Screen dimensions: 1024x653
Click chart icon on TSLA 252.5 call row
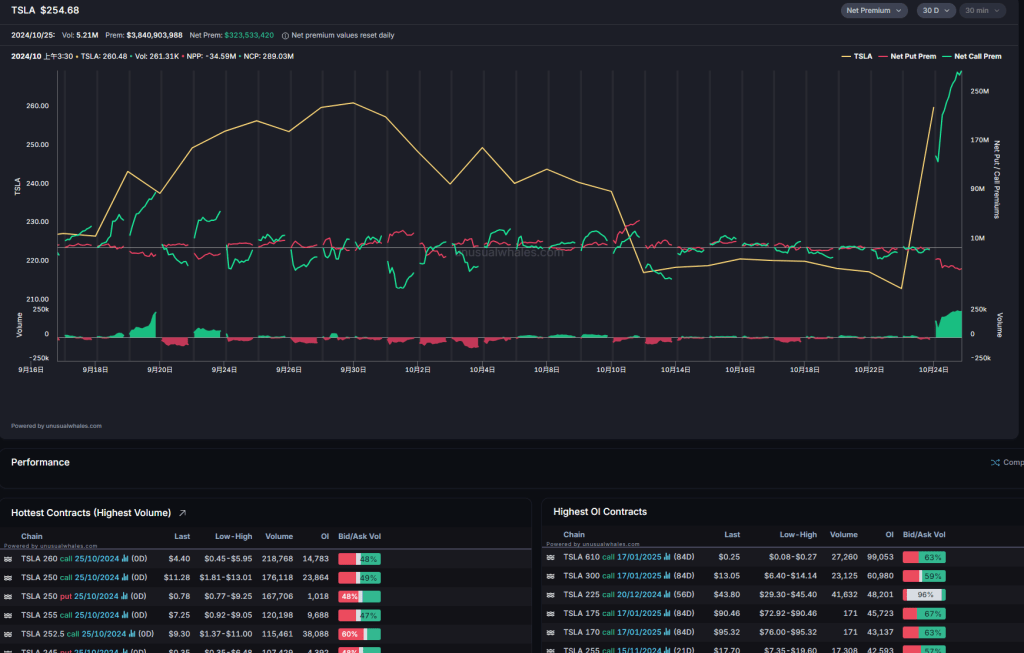[x=130, y=634]
